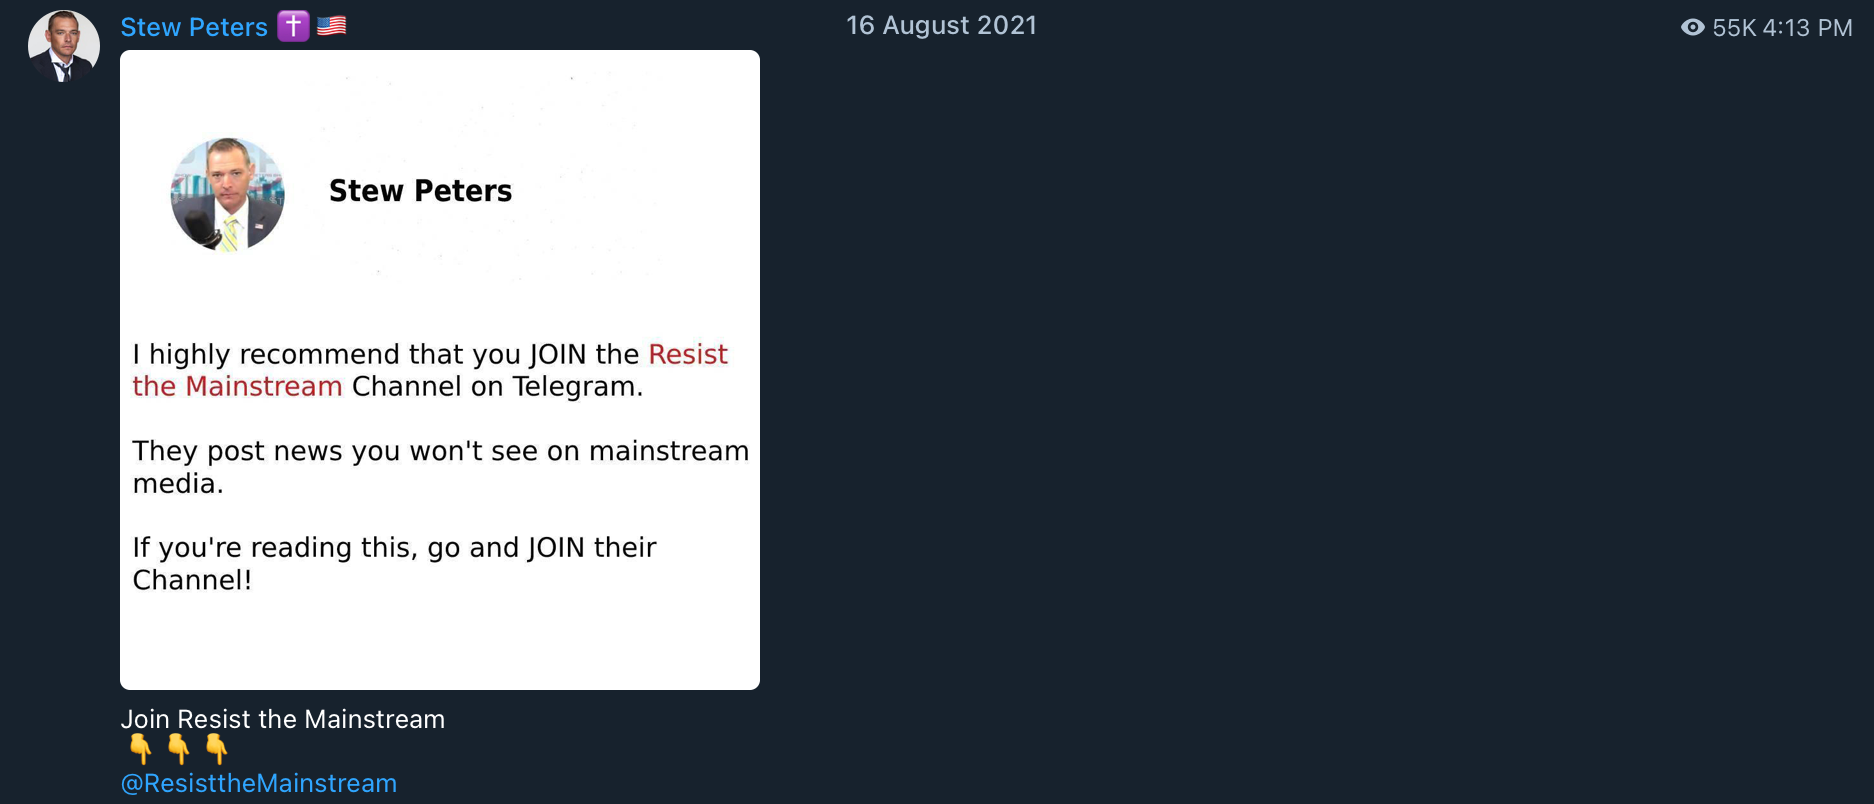Click the purple cross emoji badge

tap(293, 26)
